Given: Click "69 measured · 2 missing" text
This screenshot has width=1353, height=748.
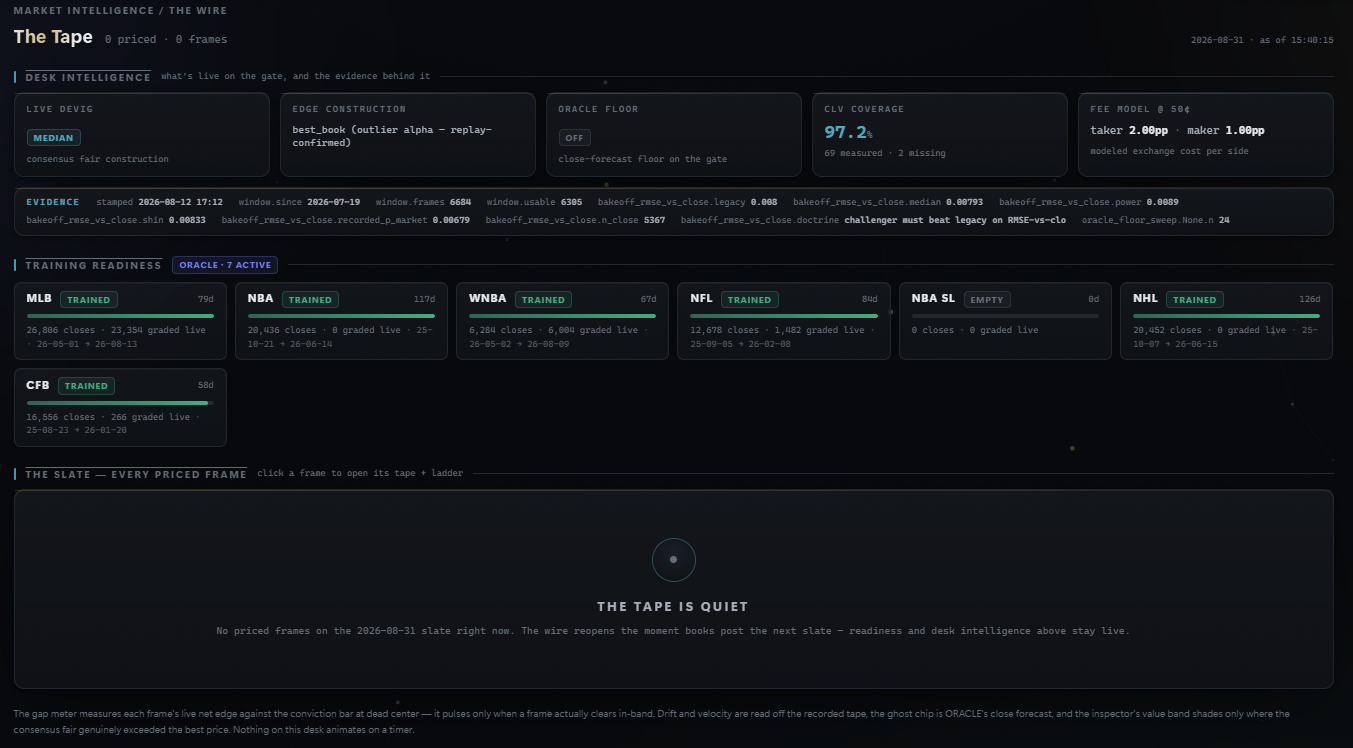Looking at the screenshot, I should tap(885, 153).
